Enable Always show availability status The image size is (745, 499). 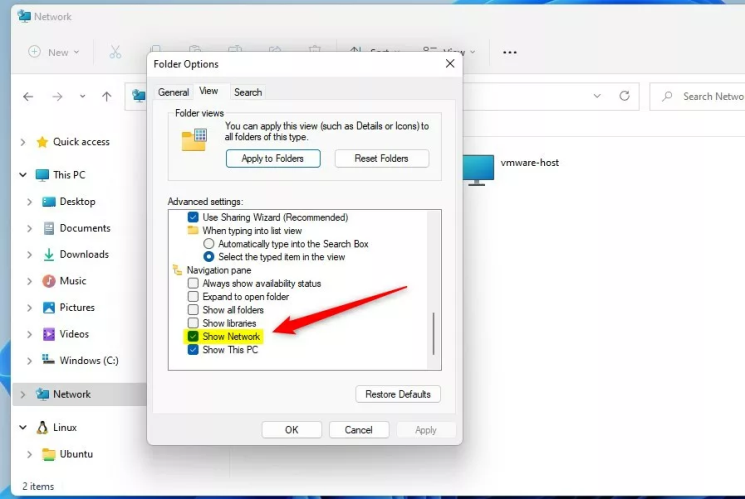tap(193, 283)
